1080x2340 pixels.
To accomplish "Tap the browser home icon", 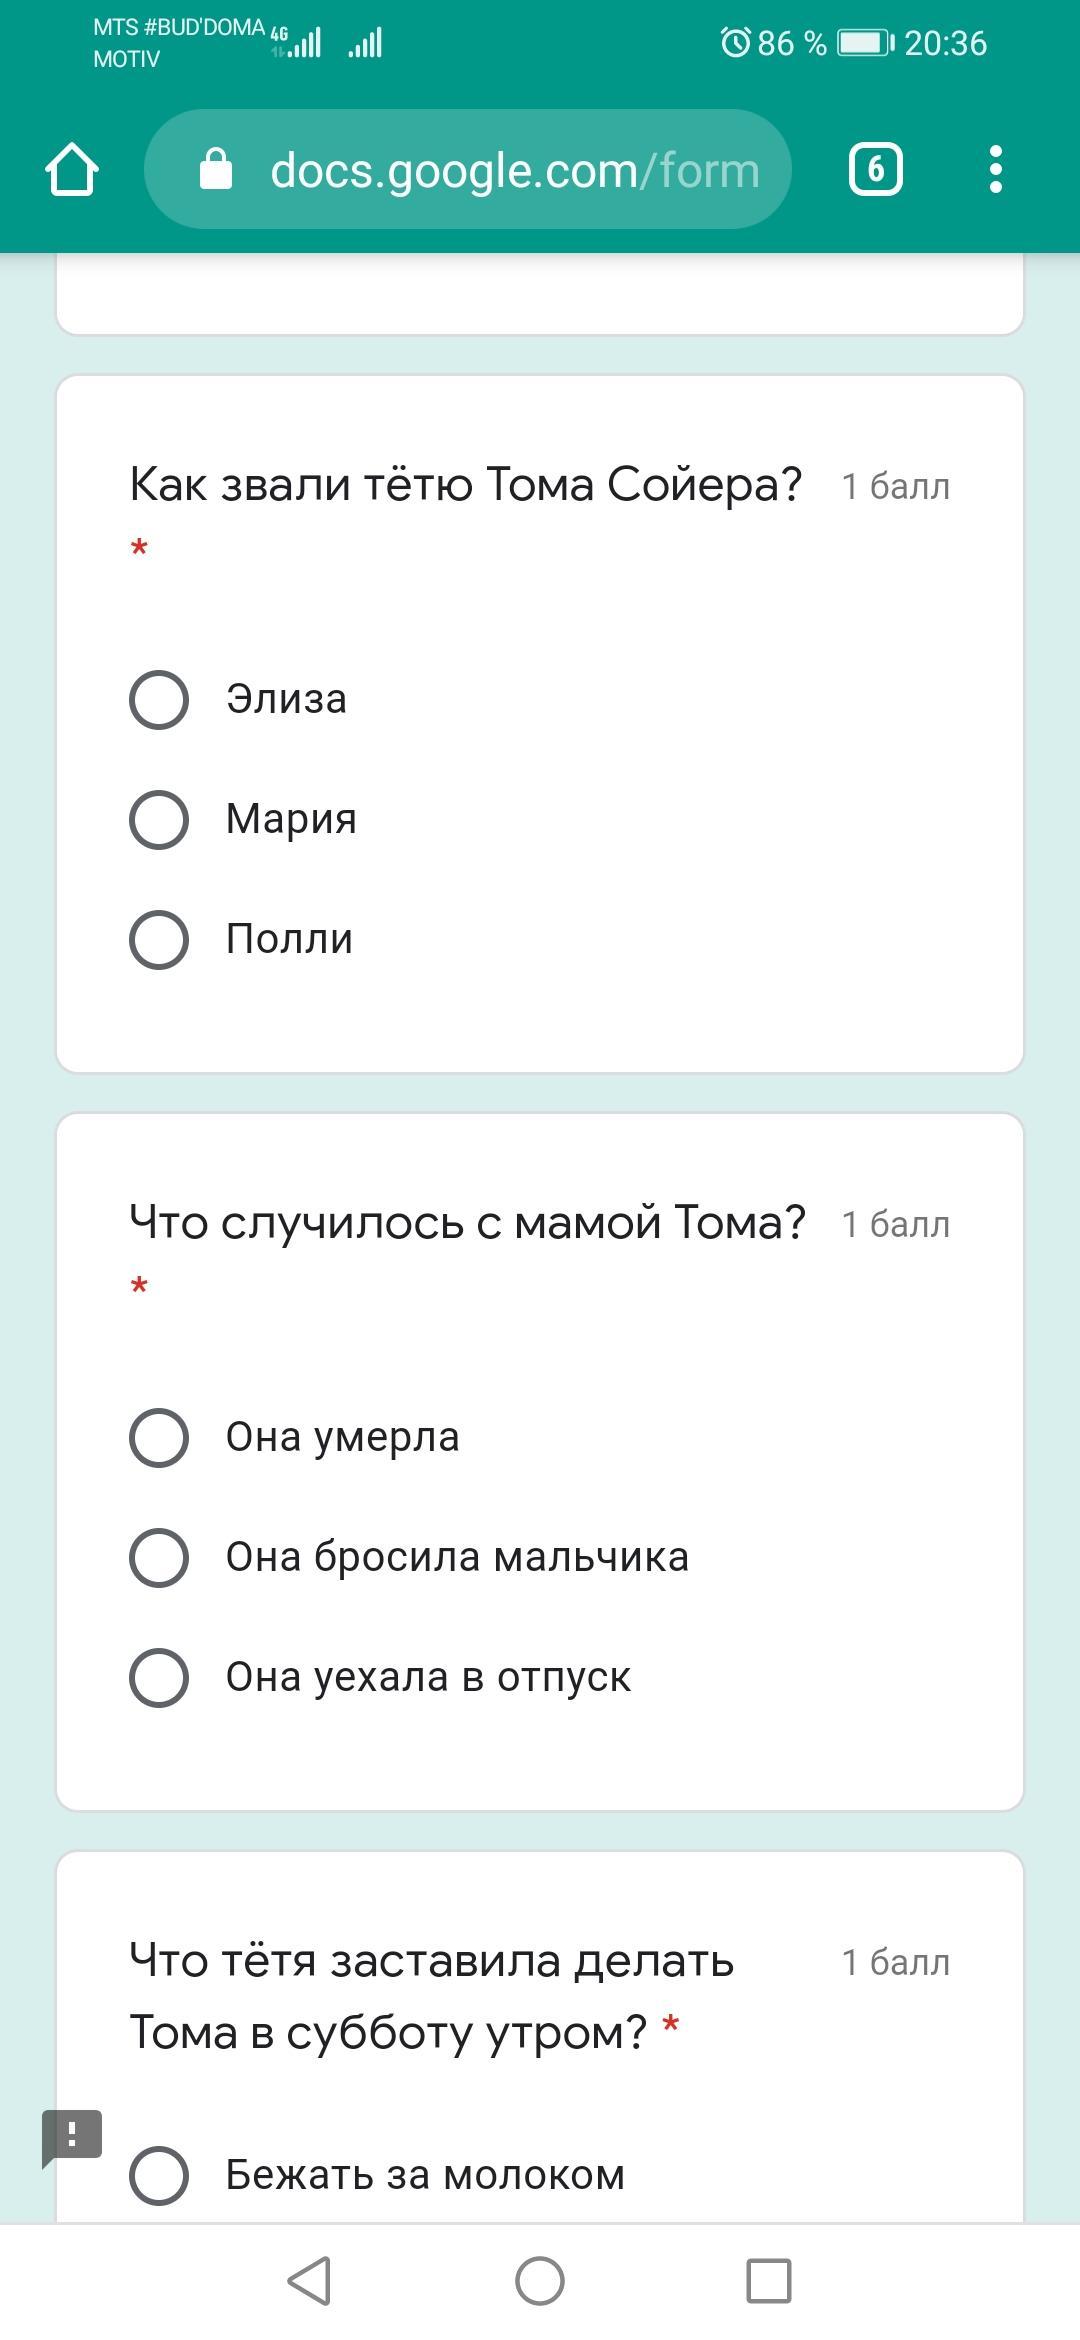I will pos(72,169).
